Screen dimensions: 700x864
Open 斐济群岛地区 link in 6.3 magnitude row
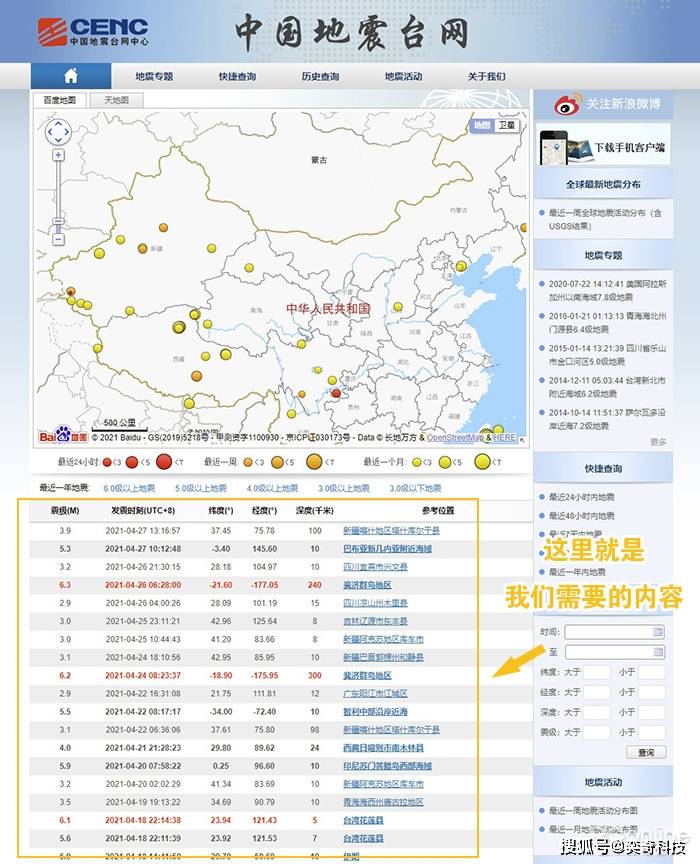[x=367, y=585]
